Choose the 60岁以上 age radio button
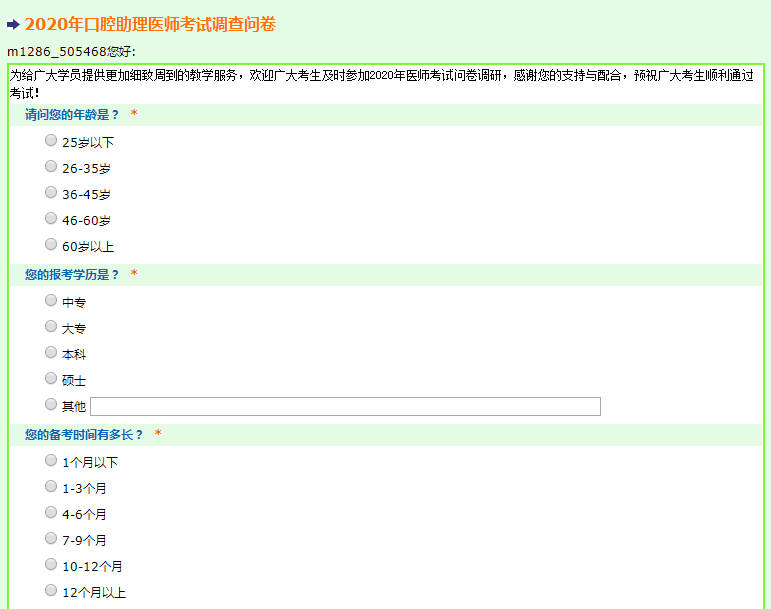Image resolution: width=771 pixels, height=609 pixels. point(51,245)
